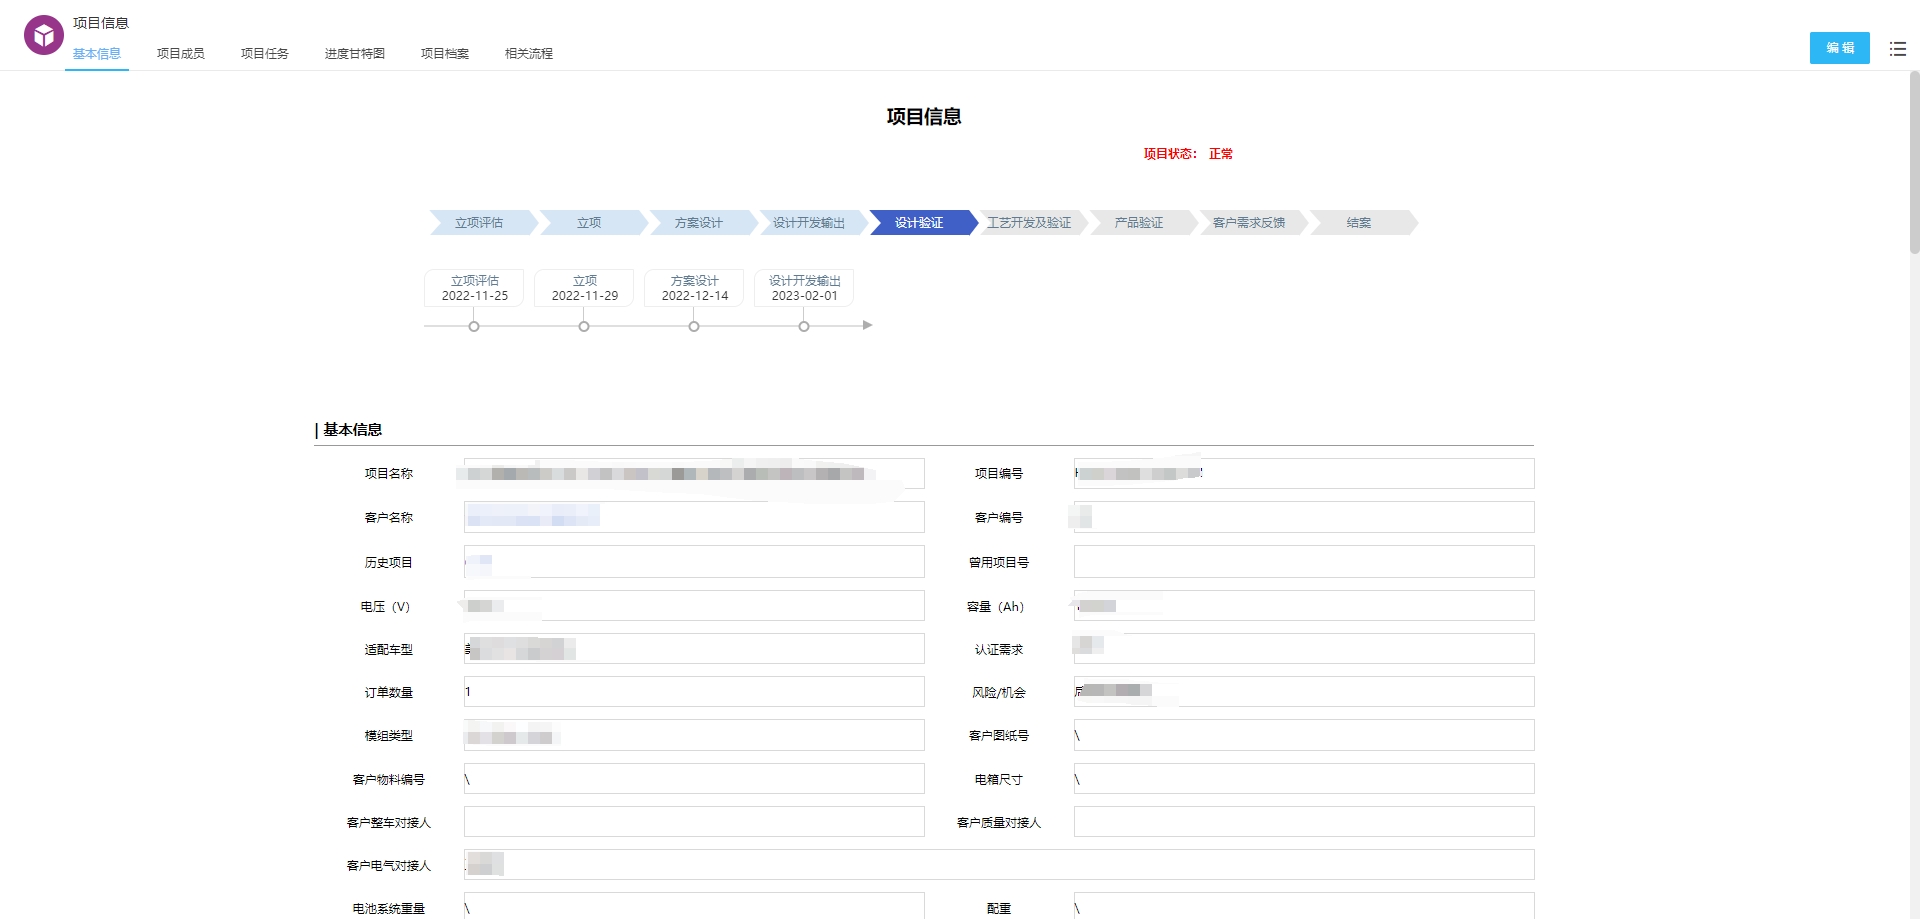Select the 立项 stage arrow
The image size is (1920, 919).
(592, 222)
